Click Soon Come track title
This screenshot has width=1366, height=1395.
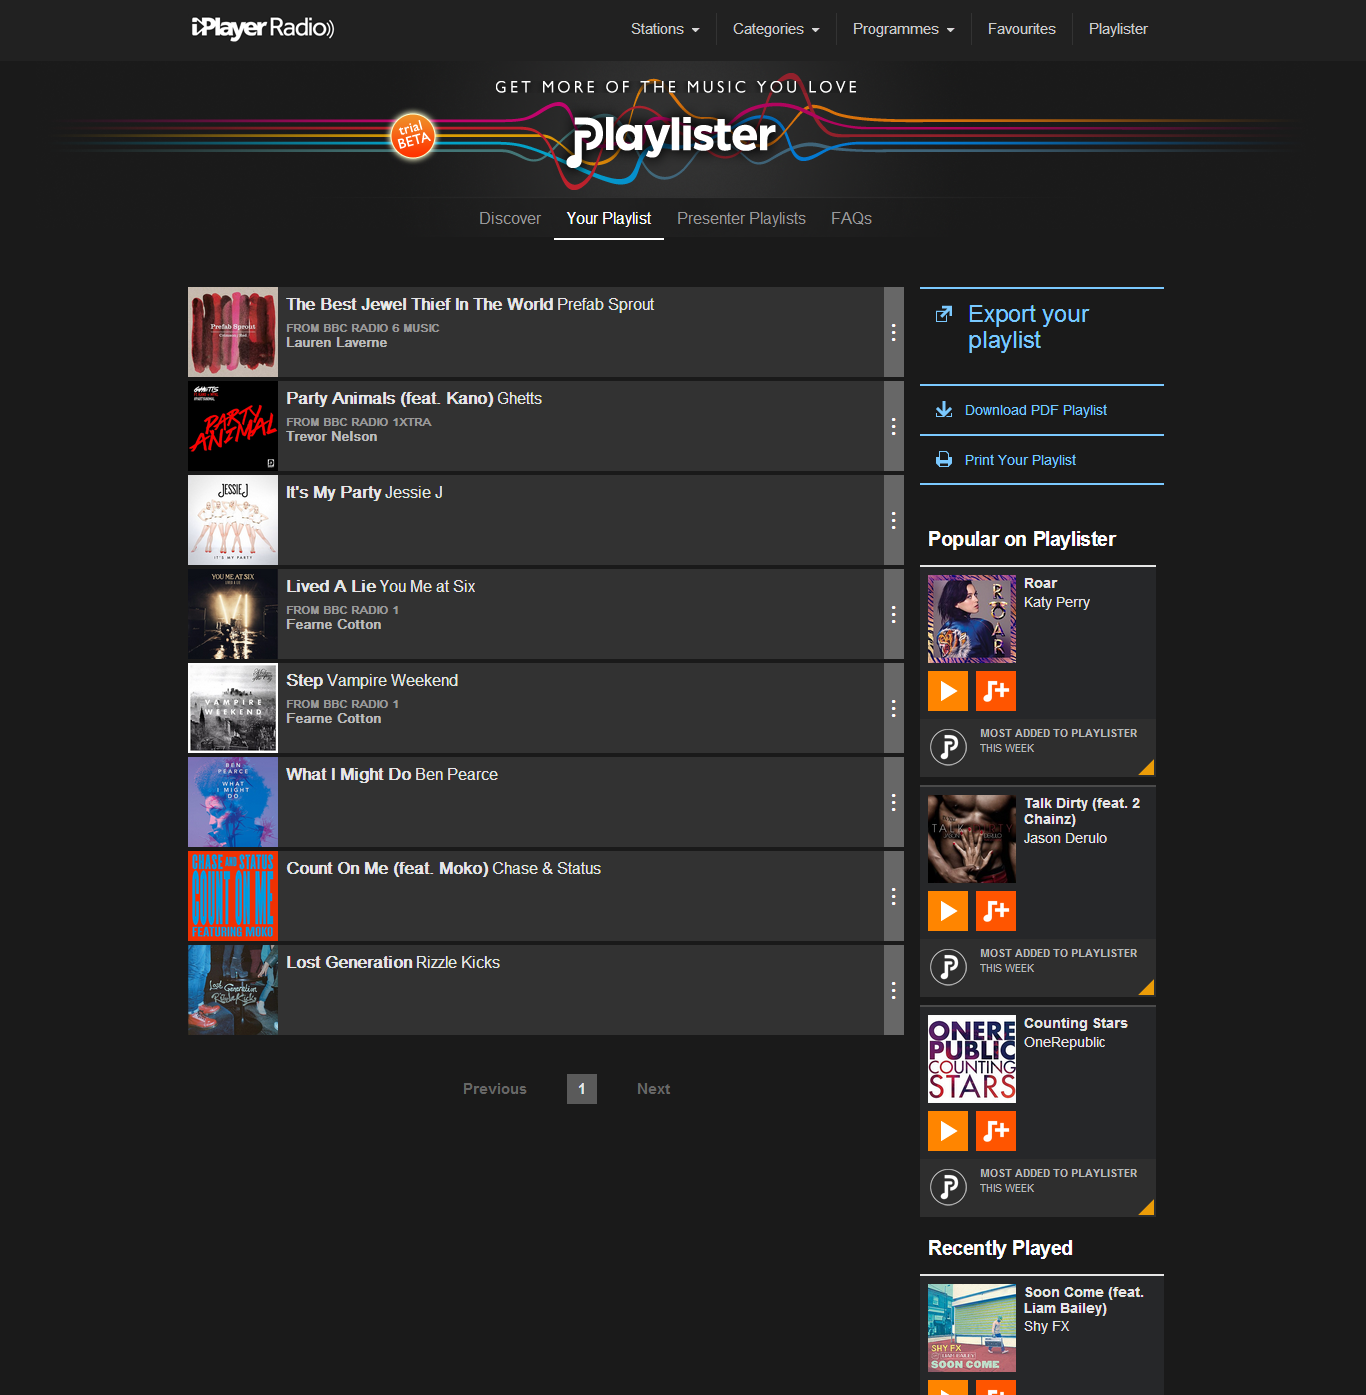click(x=1084, y=1300)
